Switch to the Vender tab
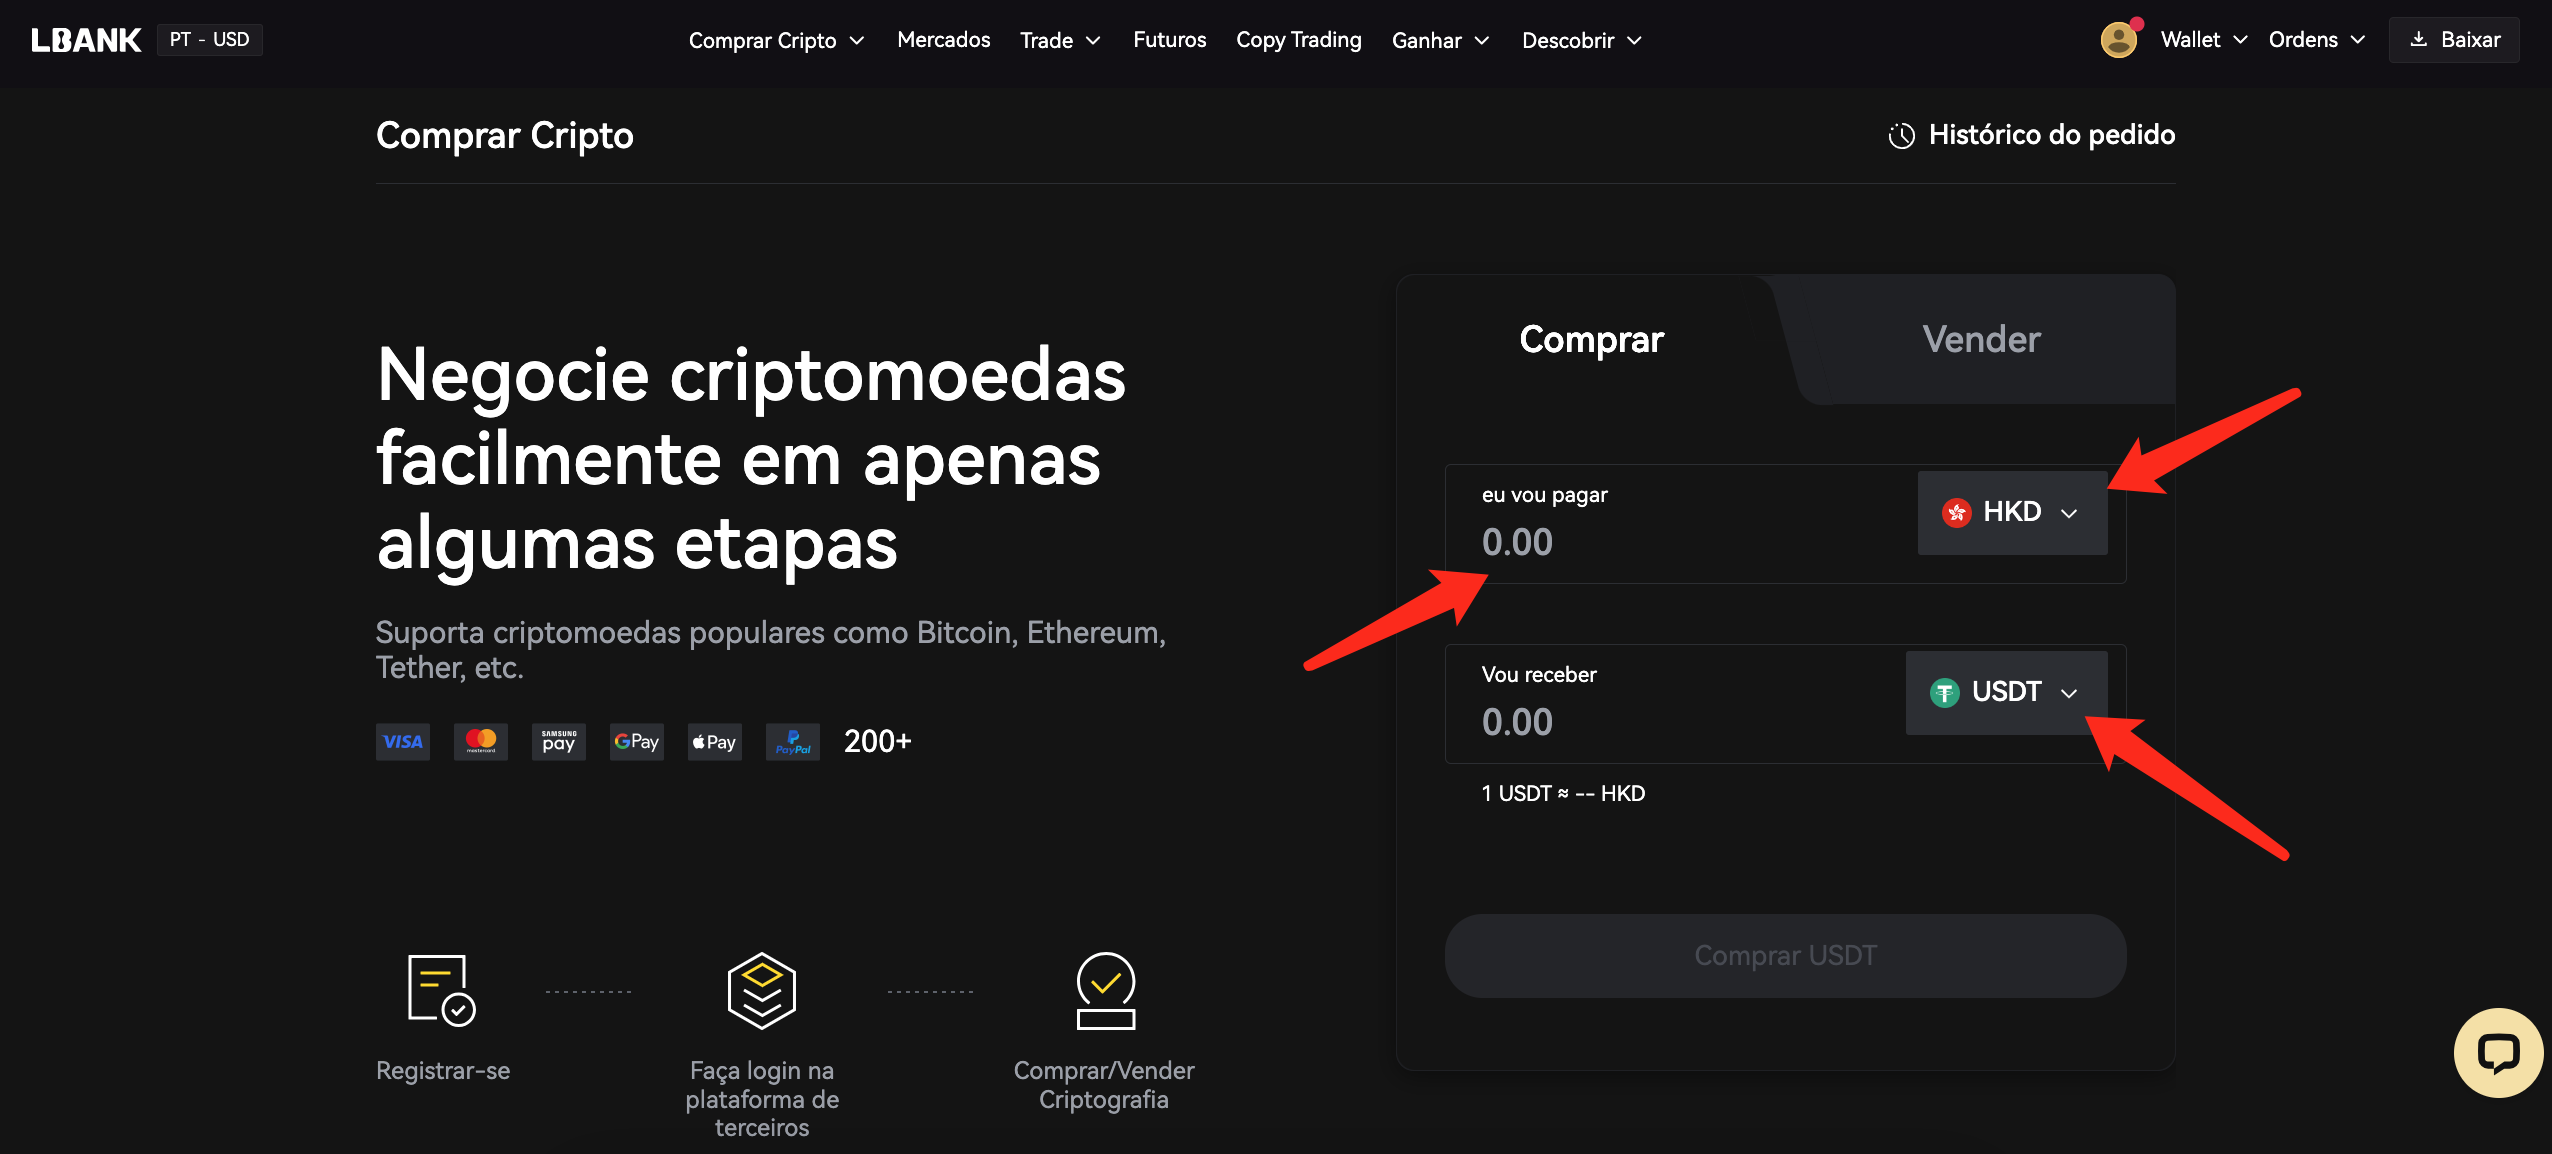The width and height of the screenshot is (2552, 1154). (1980, 340)
